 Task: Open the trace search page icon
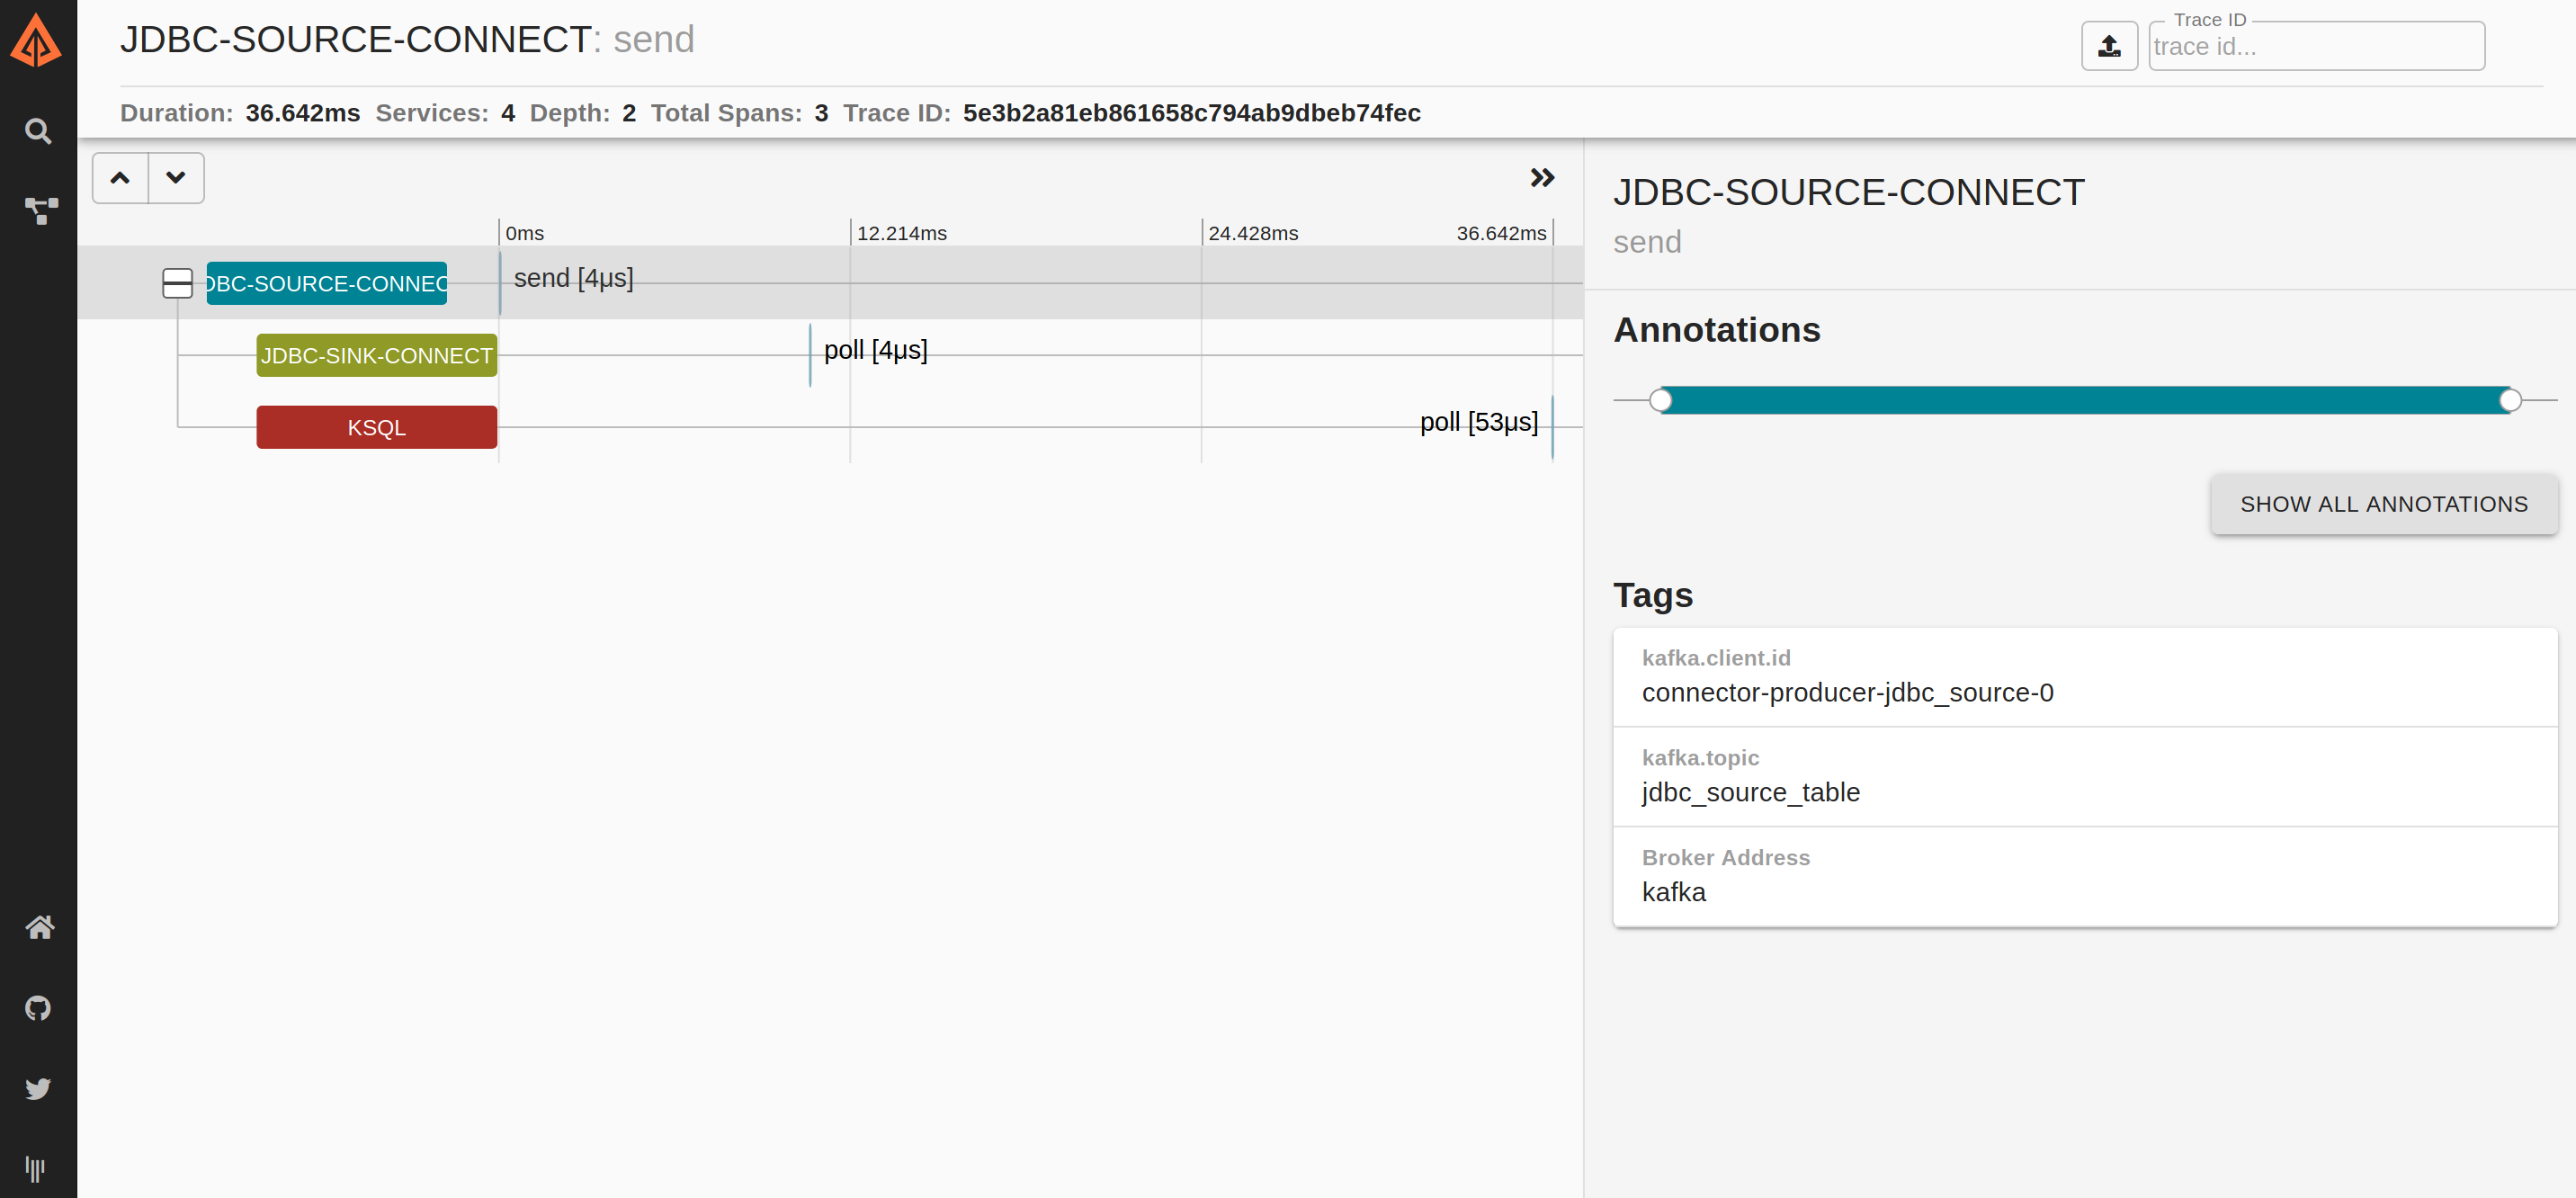(x=38, y=131)
